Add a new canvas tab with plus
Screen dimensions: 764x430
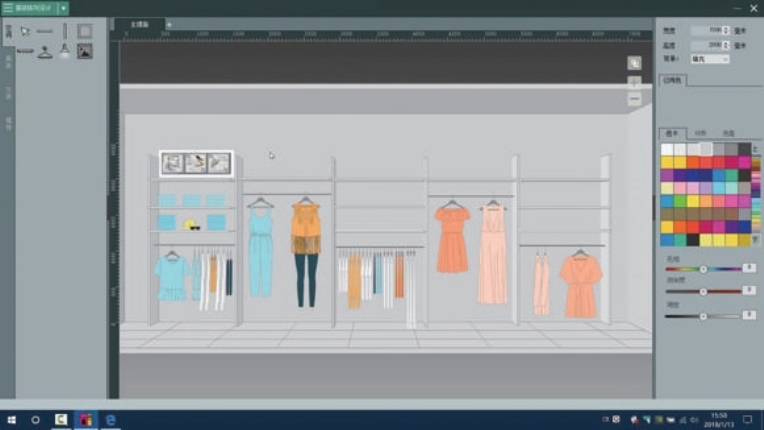(x=169, y=24)
